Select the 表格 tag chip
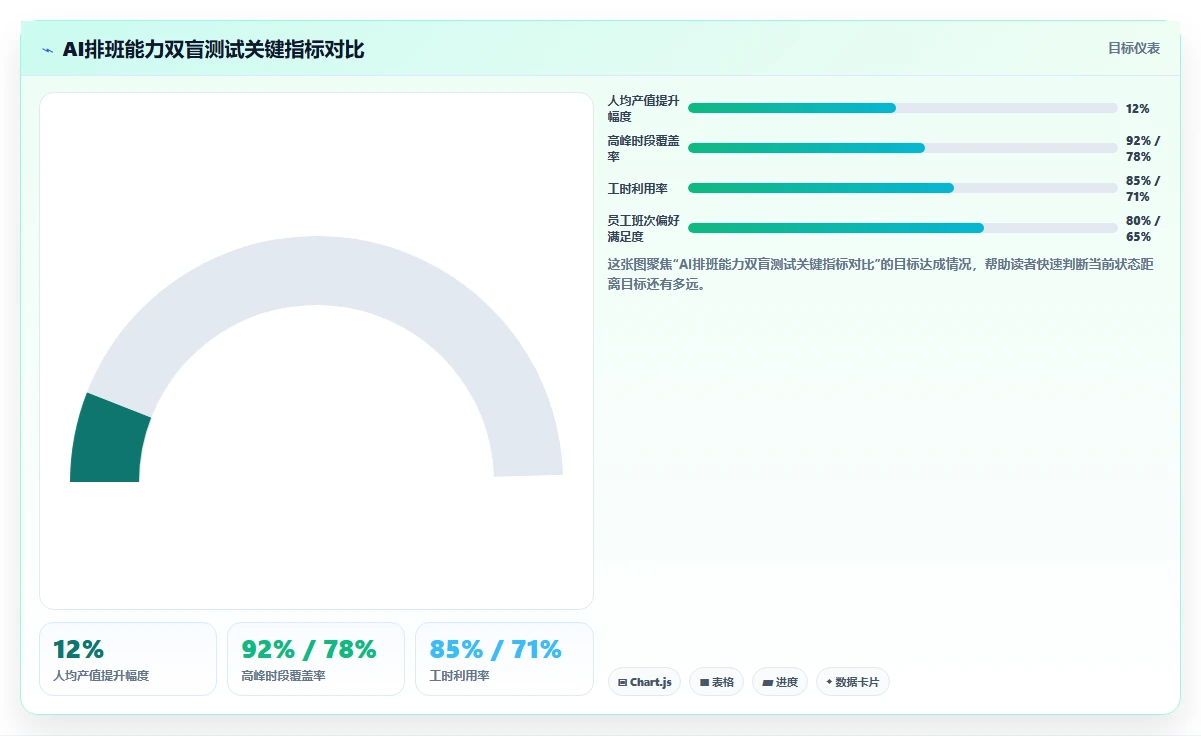This screenshot has width=1201, height=736. (x=717, y=682)
